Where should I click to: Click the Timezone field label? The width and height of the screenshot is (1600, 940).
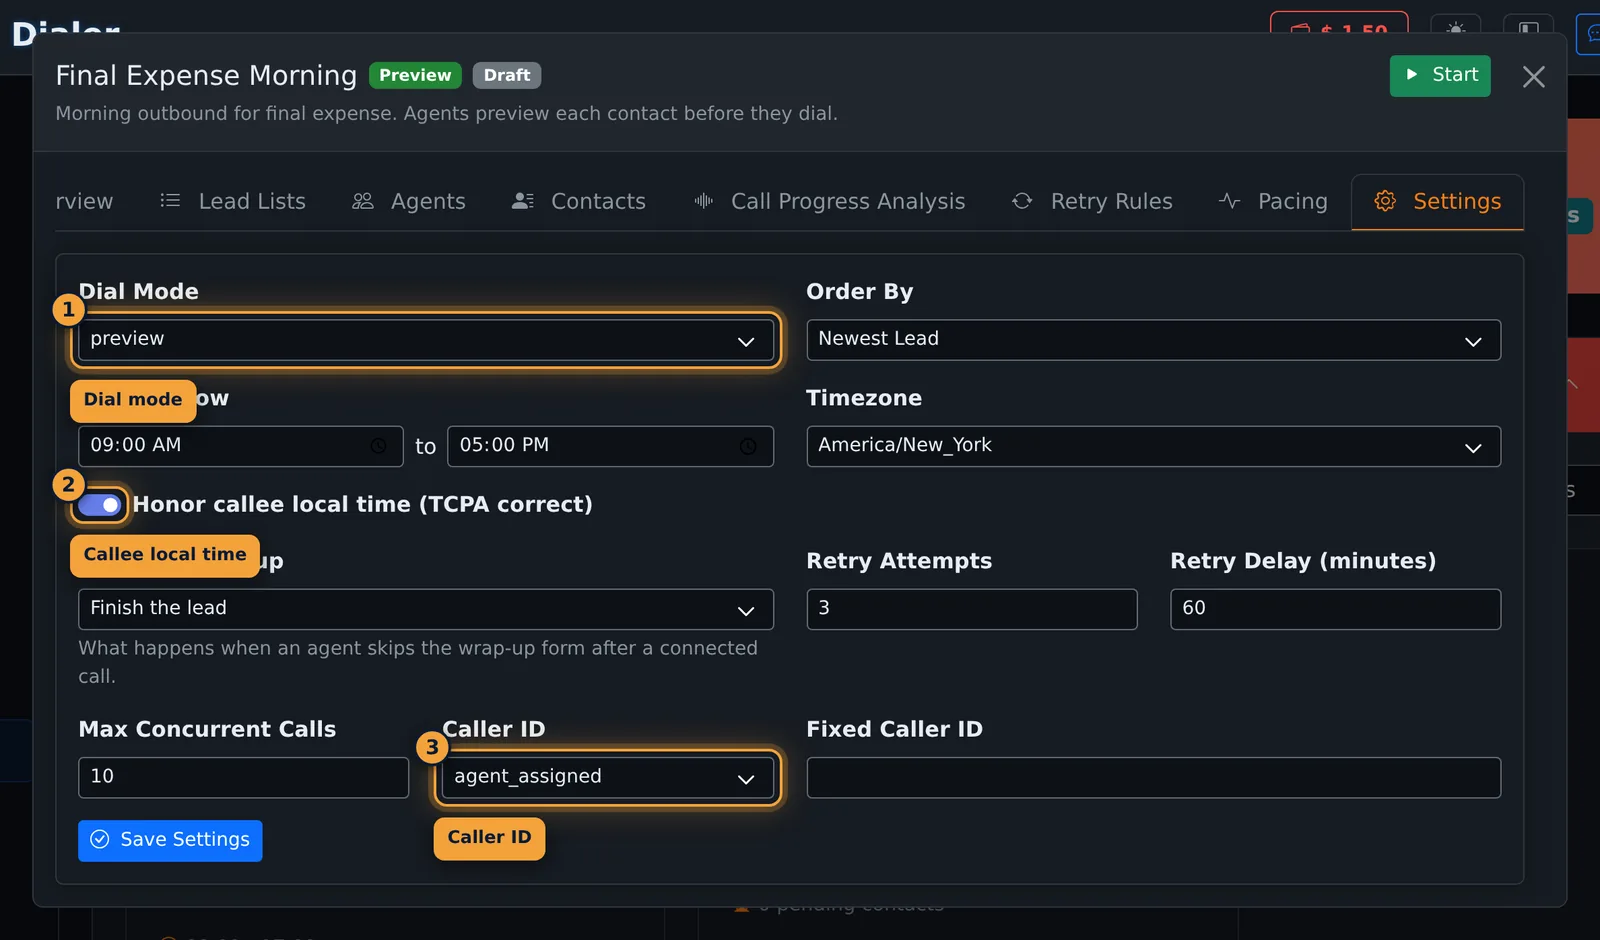click(x=864, y=398)
